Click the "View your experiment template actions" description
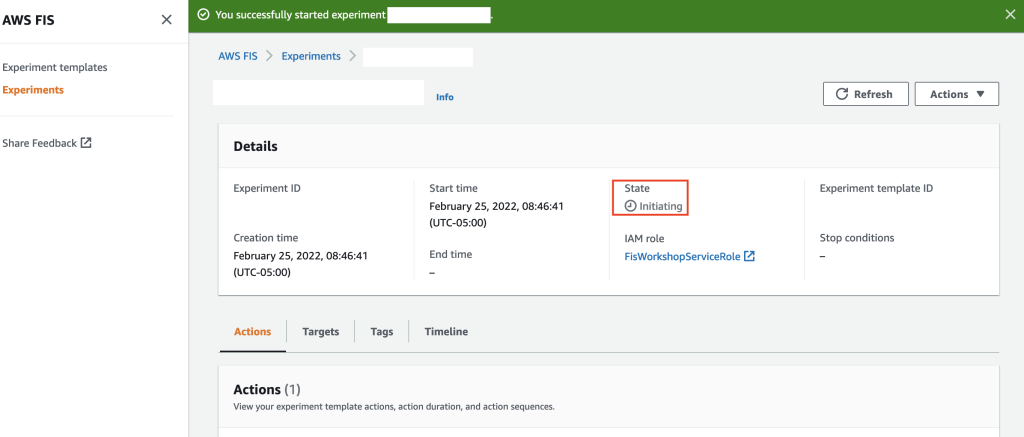 point(394,406)
